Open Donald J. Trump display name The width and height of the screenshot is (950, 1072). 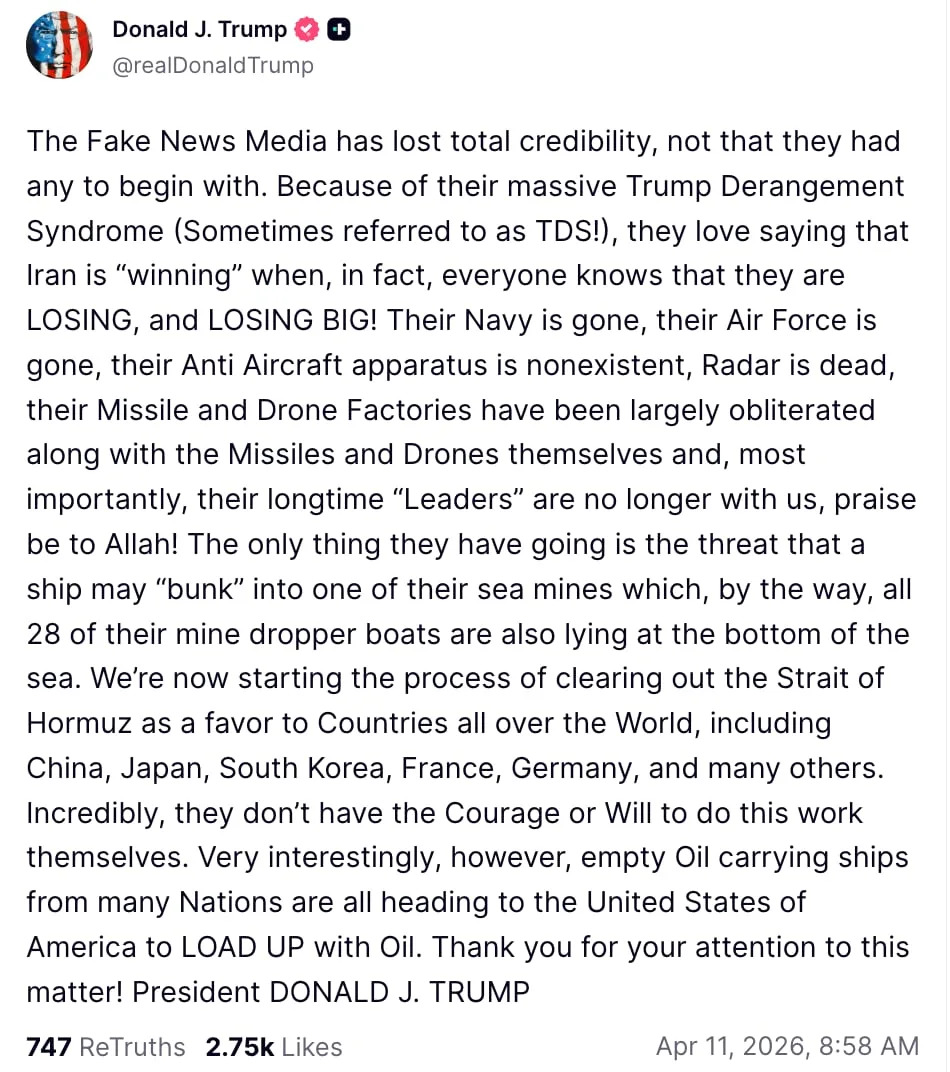[199, 30]
